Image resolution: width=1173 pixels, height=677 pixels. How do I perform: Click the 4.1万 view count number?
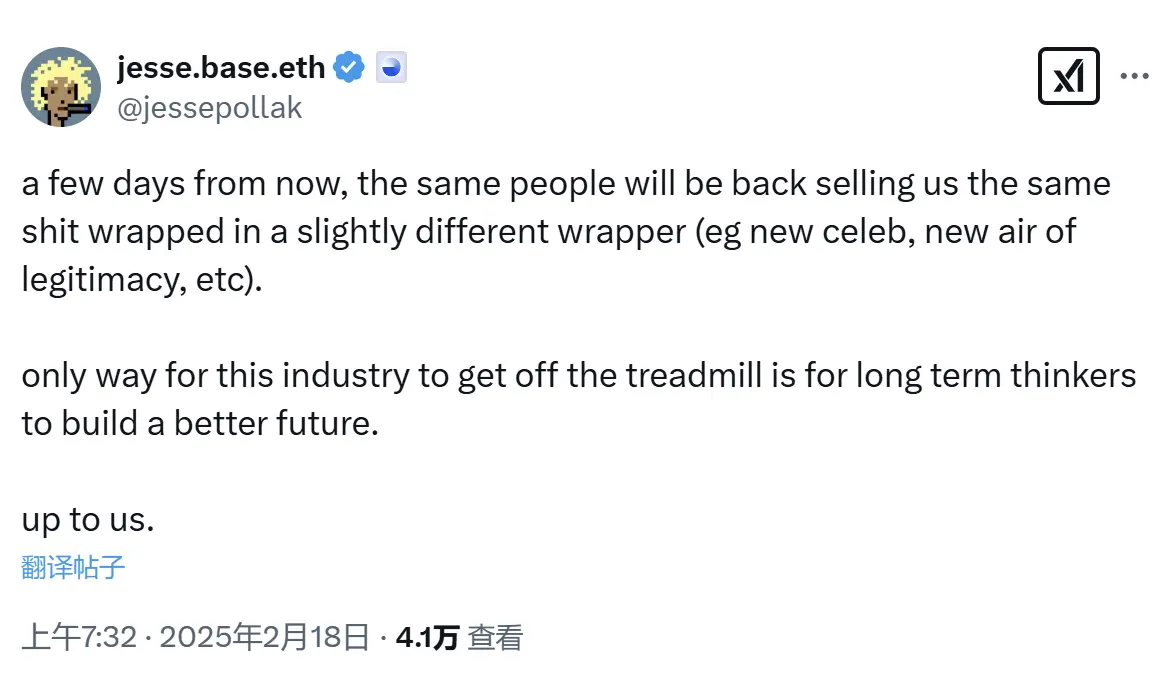427,638
